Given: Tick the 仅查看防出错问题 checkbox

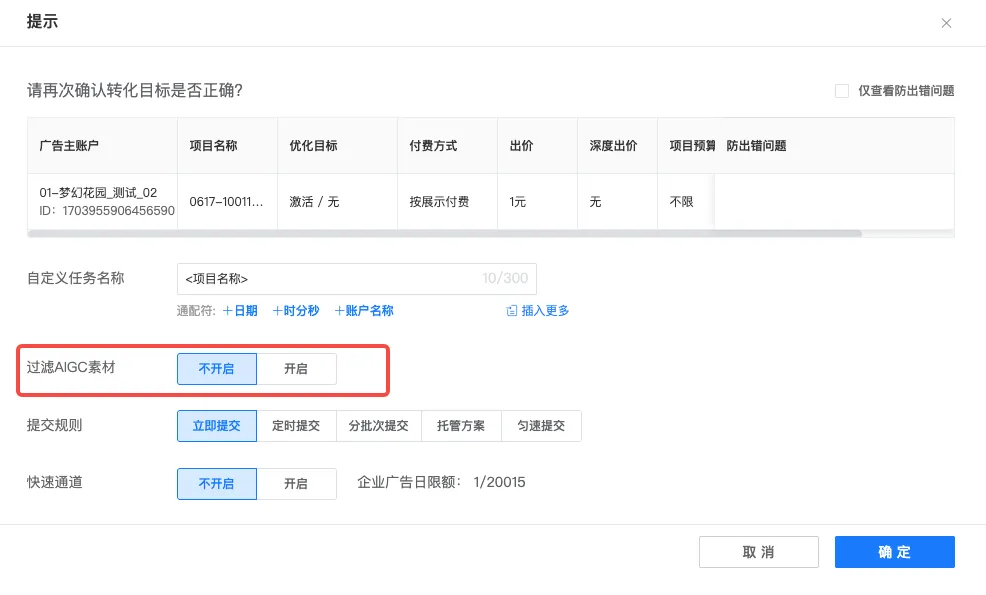Looking at the screenshot, I should (x=841, y=91).
